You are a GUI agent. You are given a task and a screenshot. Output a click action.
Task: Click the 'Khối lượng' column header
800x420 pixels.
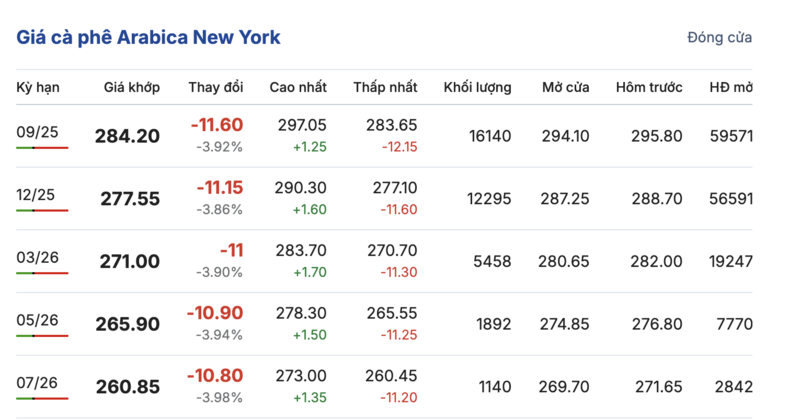(x=477, y=87)
